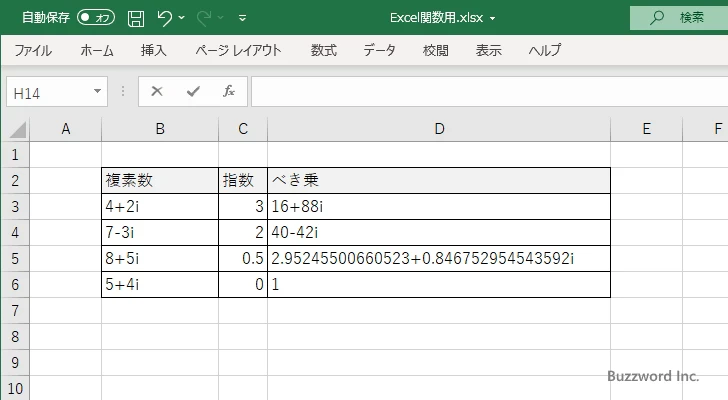
Task: Select exponent cell with value 2
Action: click(x=243, y=232)
